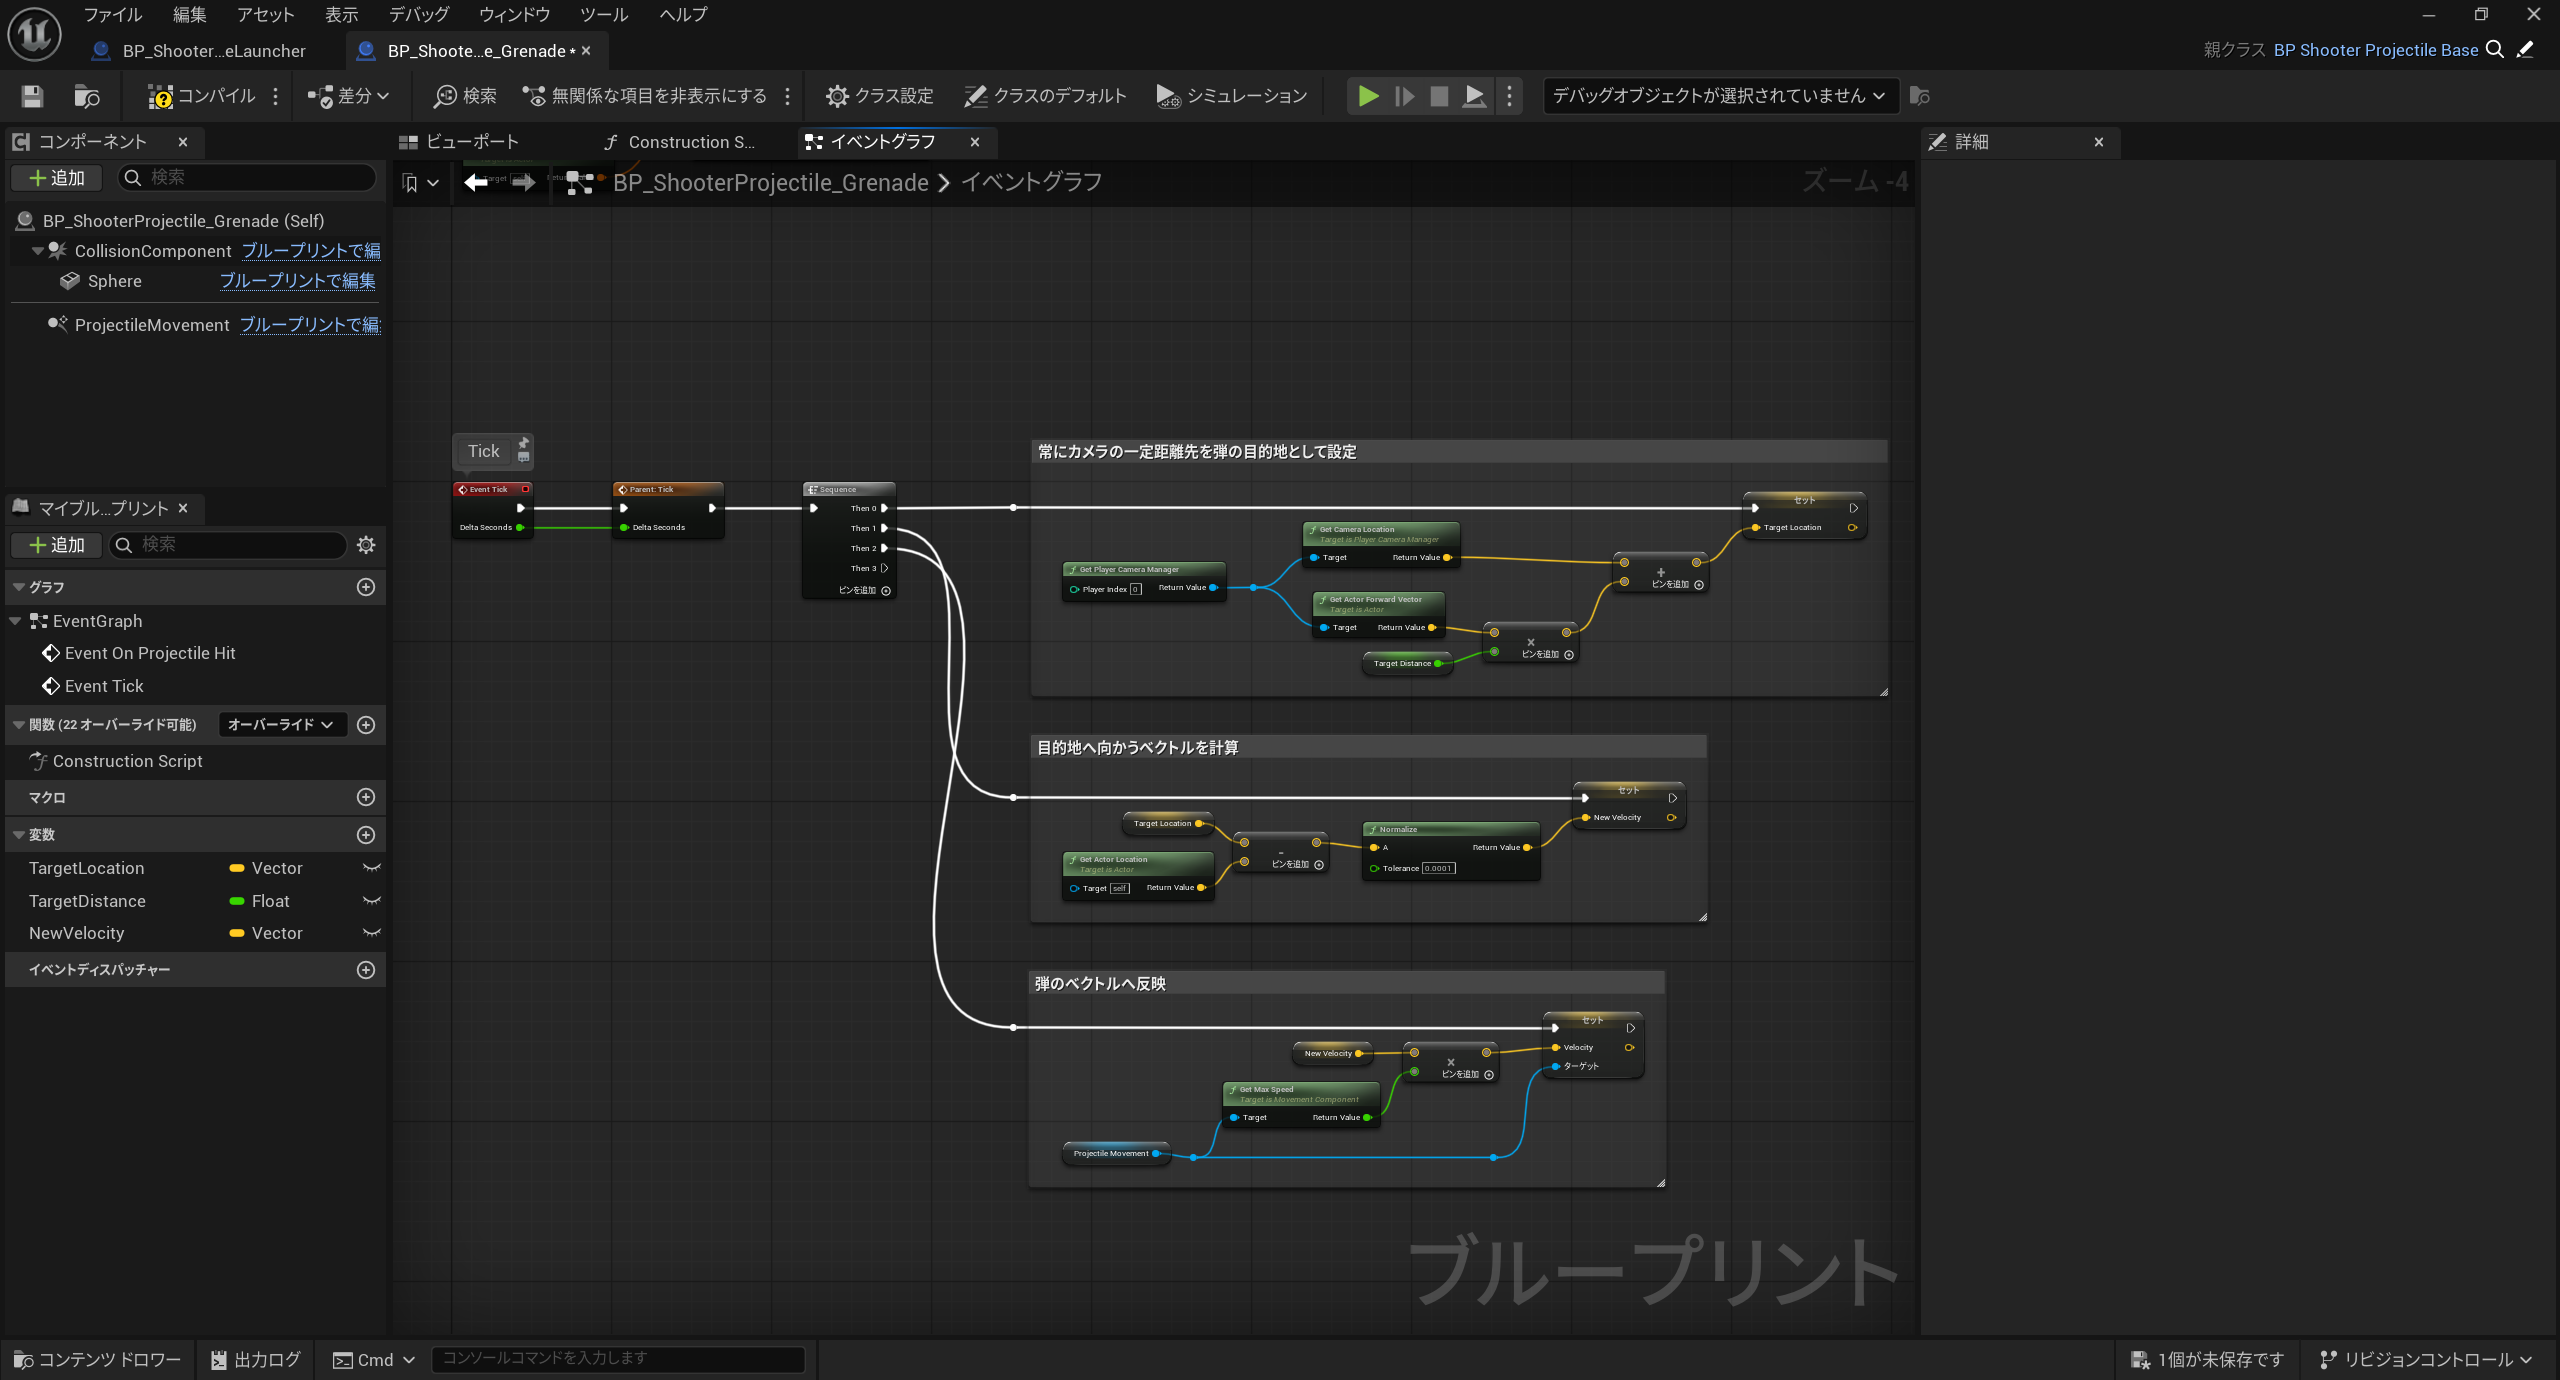This screenshot has width=2560, height=1380.
Task: Click the console command input field
Action: [617, 1359]
